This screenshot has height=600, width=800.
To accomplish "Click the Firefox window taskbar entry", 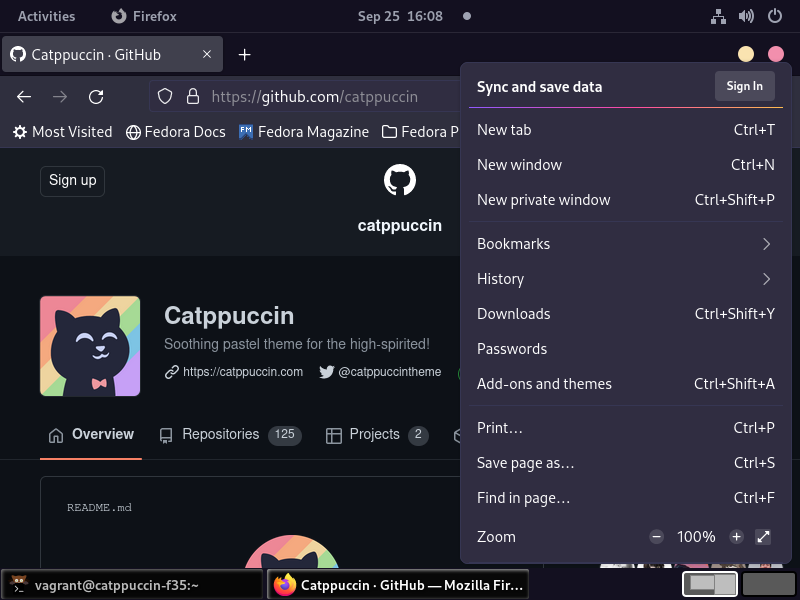I will (x=398, y=585).
